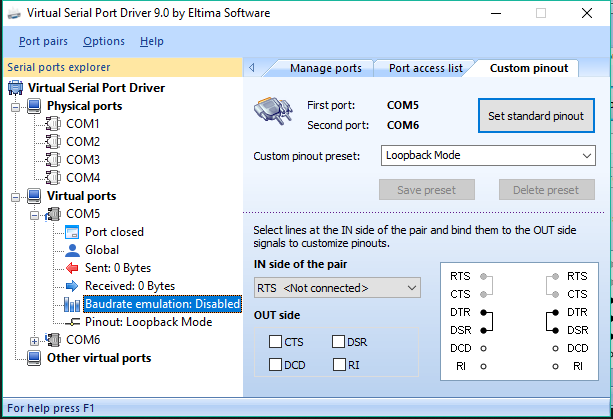The height and width of the screenshot is (419, 613).
Task: Enable the DSR checkbox on OUT side
Action: [x=339, y=342]
